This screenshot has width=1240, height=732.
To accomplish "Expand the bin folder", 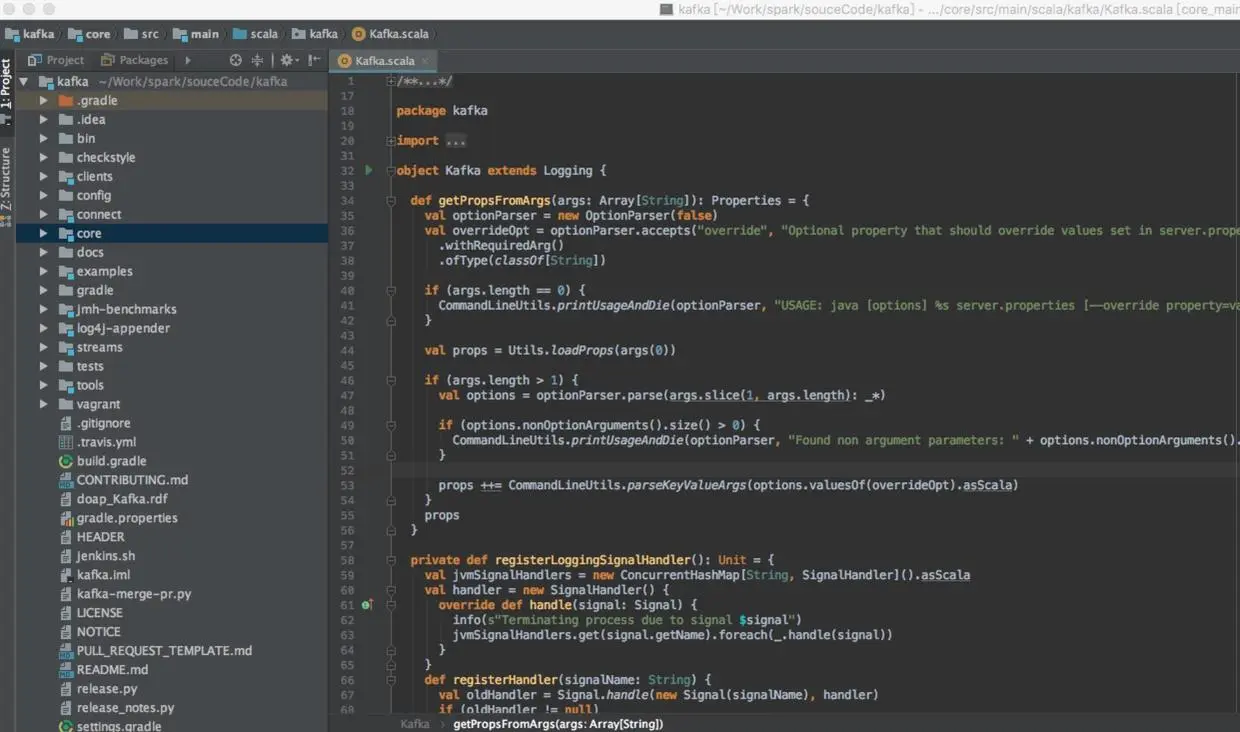I will pos(43,139).
